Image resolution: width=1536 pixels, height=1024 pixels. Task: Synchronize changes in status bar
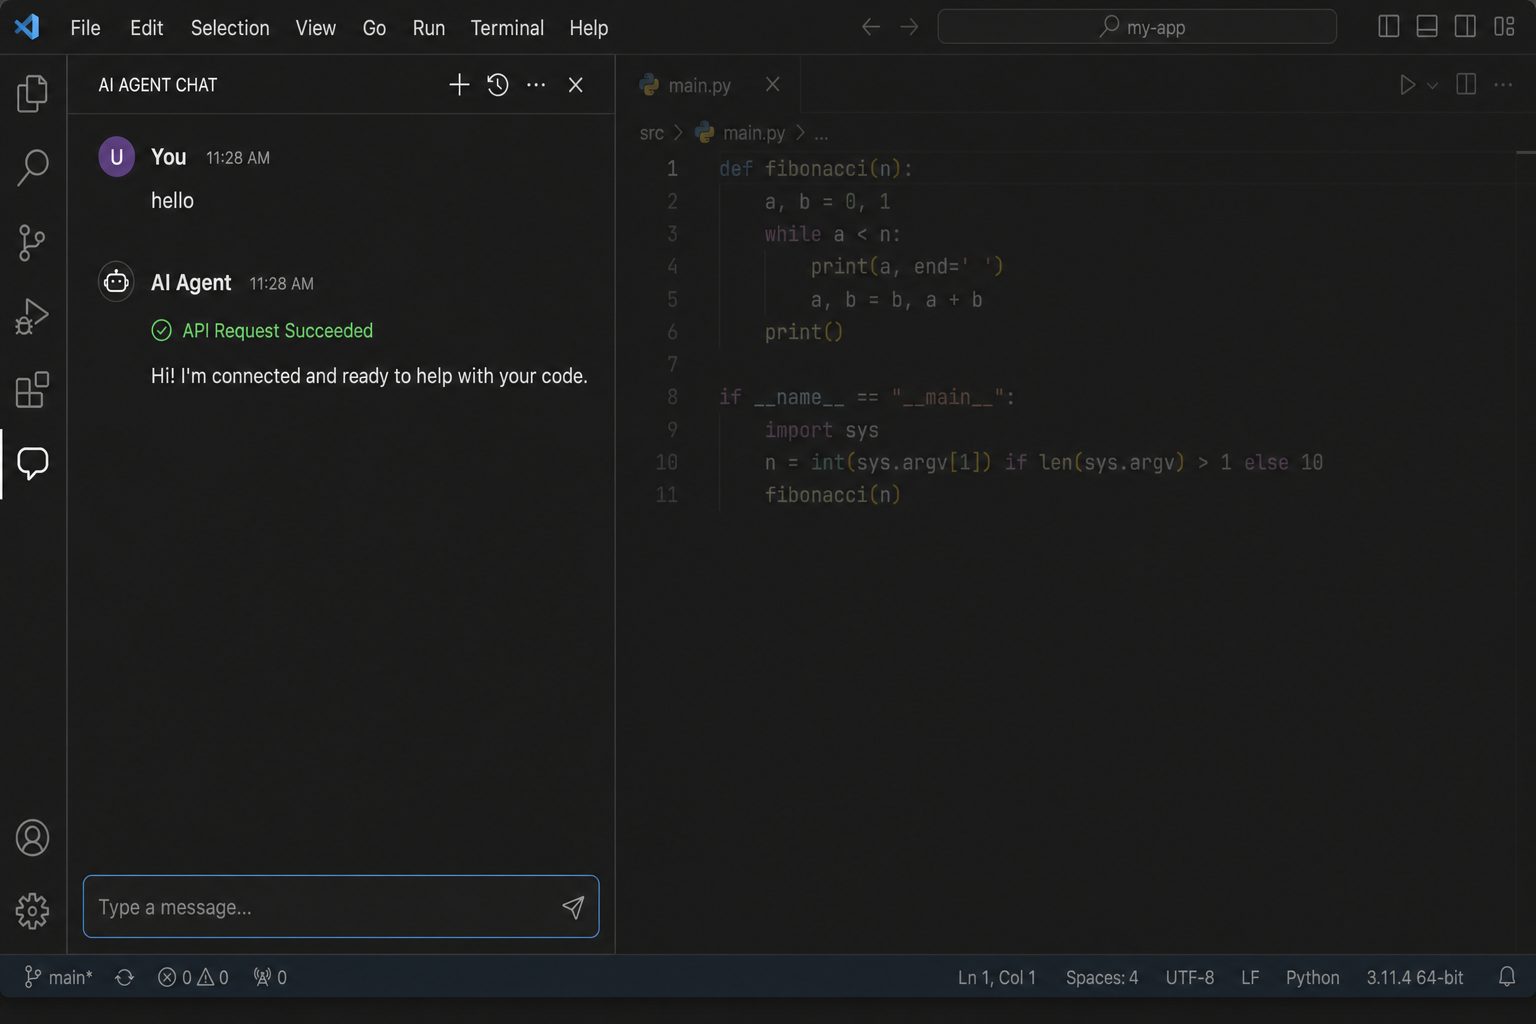(x=124, y=977)
